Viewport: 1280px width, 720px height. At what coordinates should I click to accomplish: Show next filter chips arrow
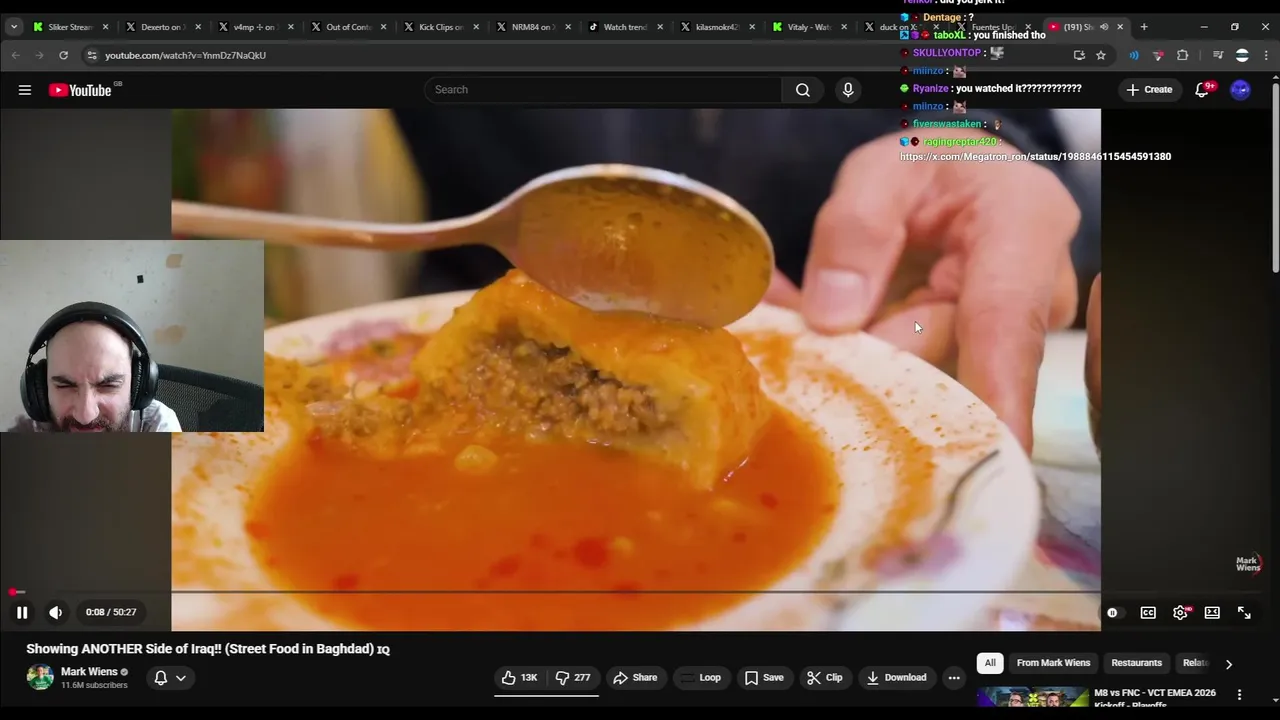pos(1229,664)
